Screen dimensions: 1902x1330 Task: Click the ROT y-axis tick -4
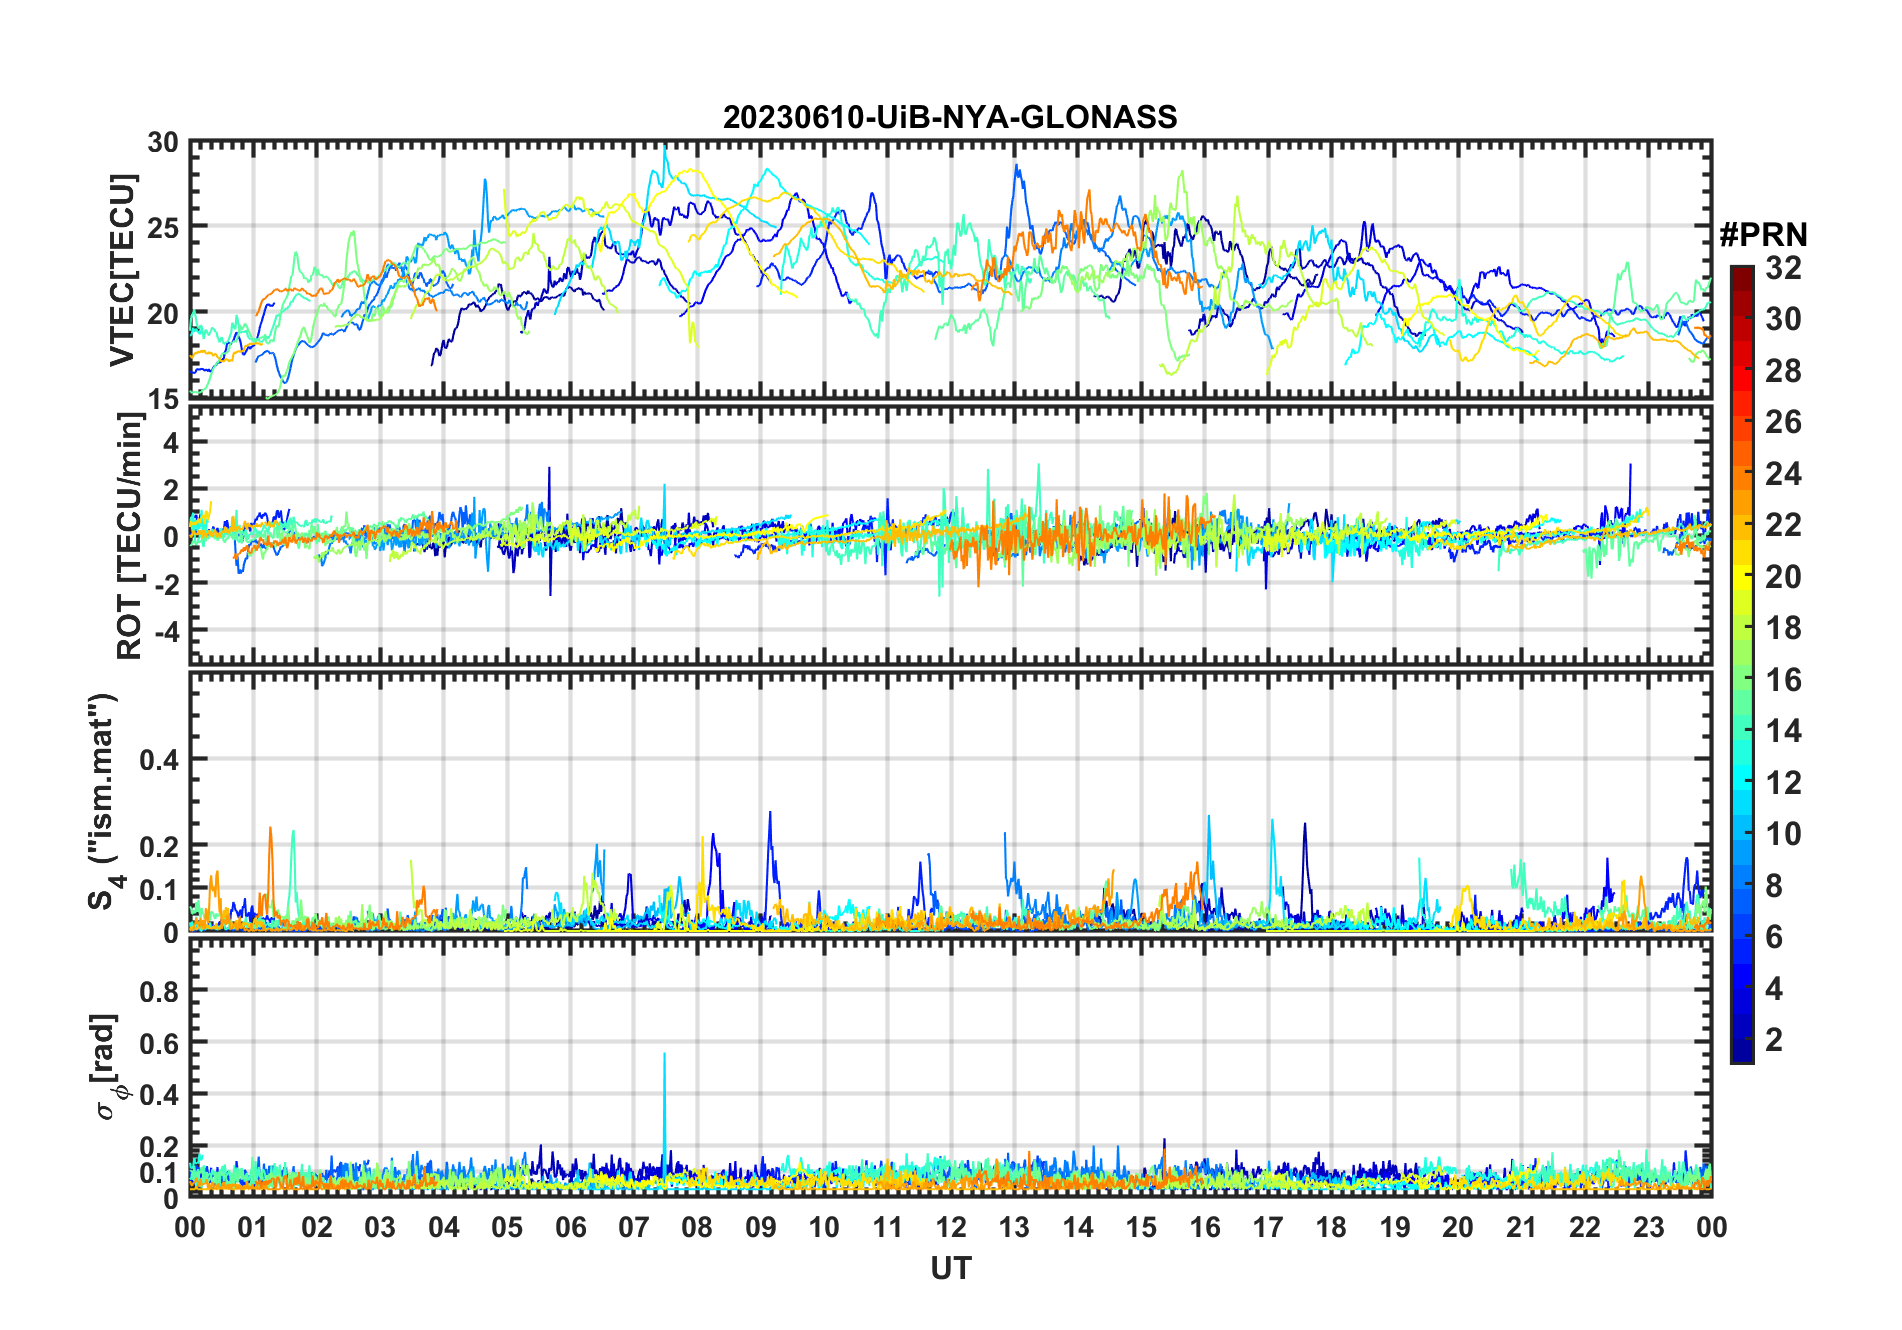(x=165, y=631)
